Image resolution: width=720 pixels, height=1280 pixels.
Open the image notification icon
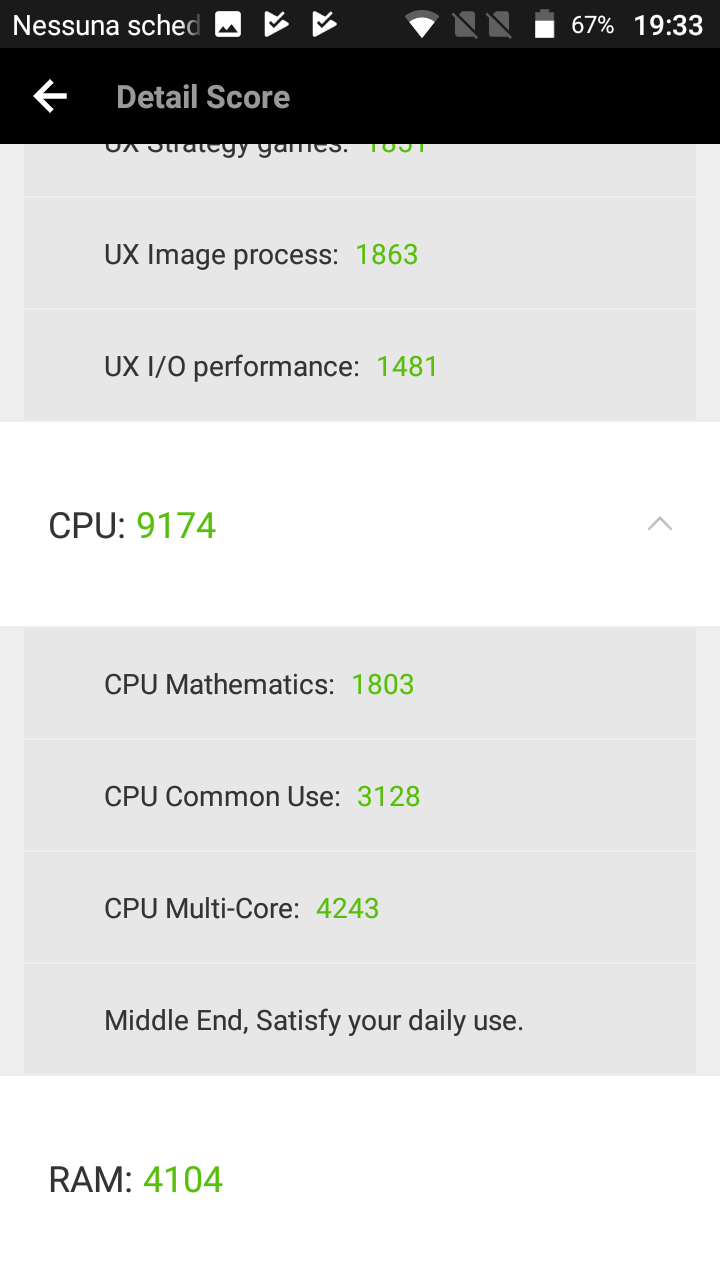click(x=228, y=24)
